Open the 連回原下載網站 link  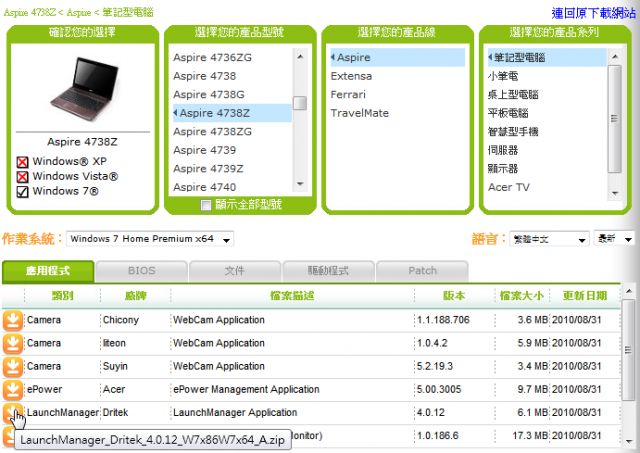coord(593,13)
